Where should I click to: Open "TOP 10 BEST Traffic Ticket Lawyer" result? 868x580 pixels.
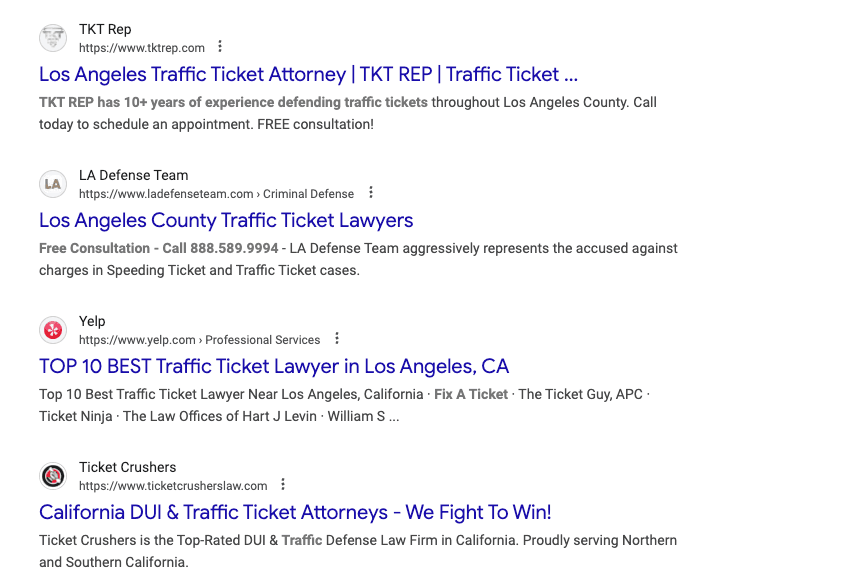click(274, 366)
